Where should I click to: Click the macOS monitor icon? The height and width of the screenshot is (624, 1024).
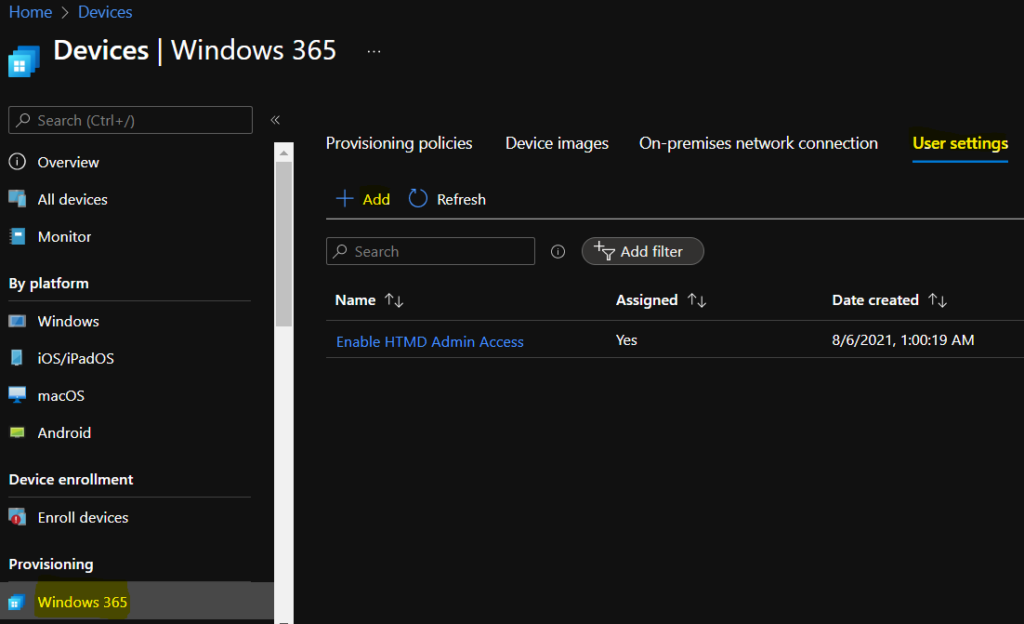click(17, 395)
